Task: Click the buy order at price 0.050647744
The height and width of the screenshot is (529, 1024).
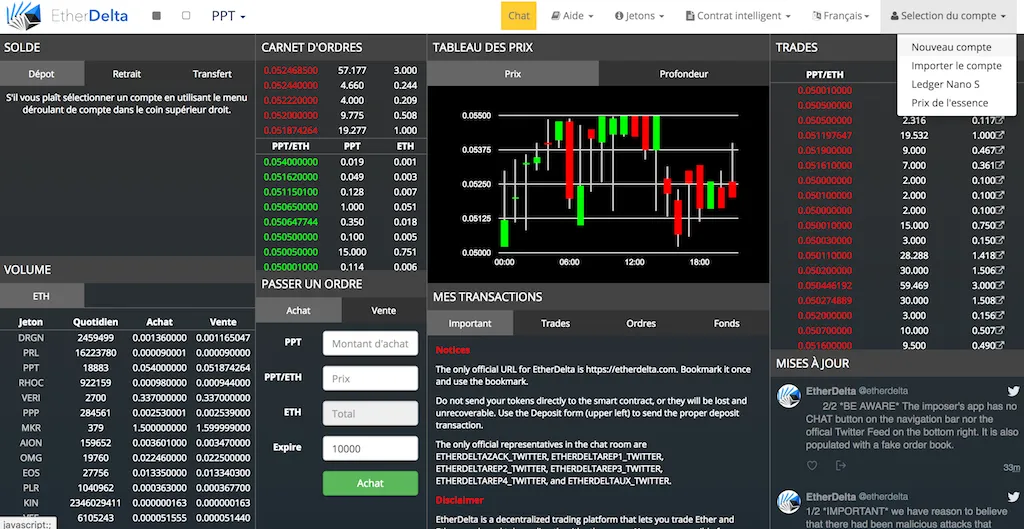Action: (x=341, y=222)
